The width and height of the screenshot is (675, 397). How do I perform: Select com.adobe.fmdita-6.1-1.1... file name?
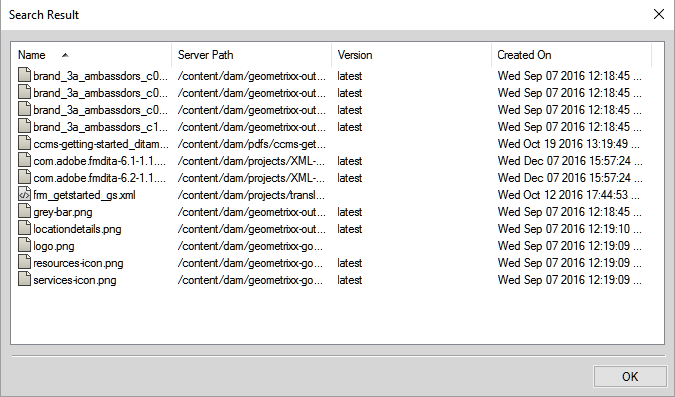[99, 161]
